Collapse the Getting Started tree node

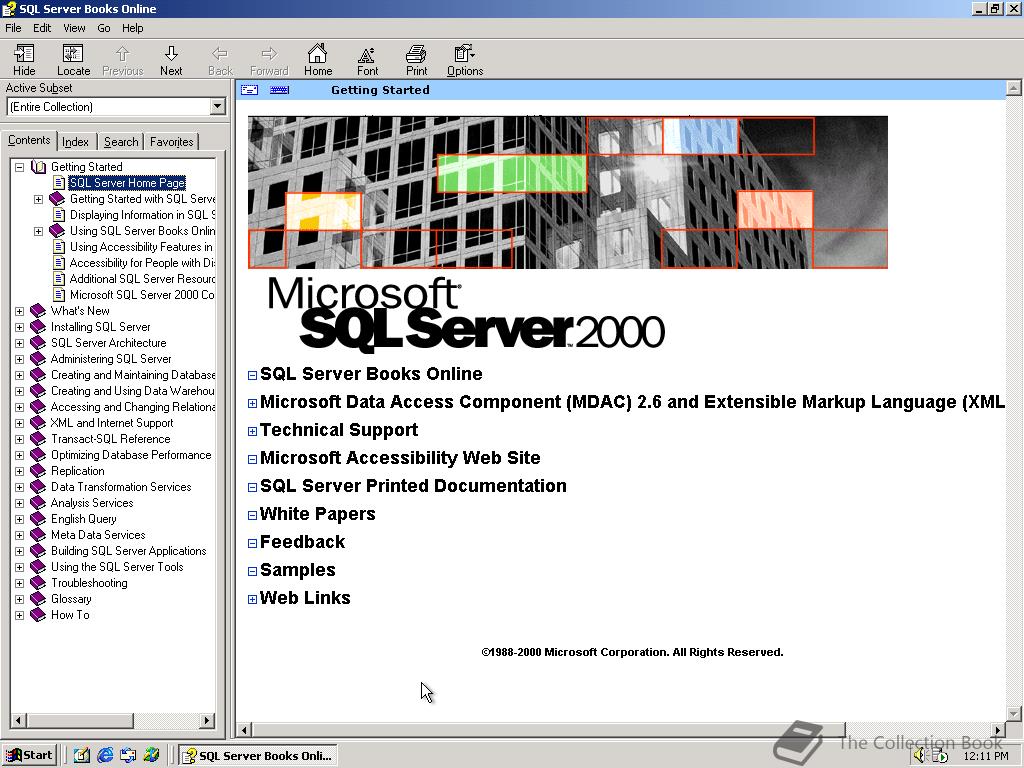tap(20, 167)
